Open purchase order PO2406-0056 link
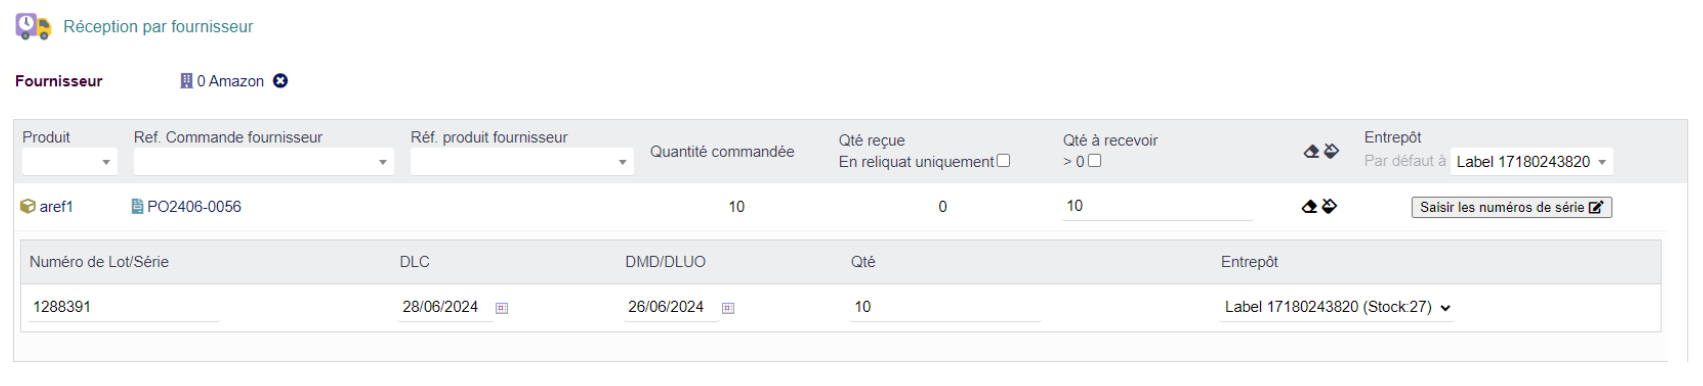Image resolution: width=1703 pixels, height=386 pixels. 193,206
